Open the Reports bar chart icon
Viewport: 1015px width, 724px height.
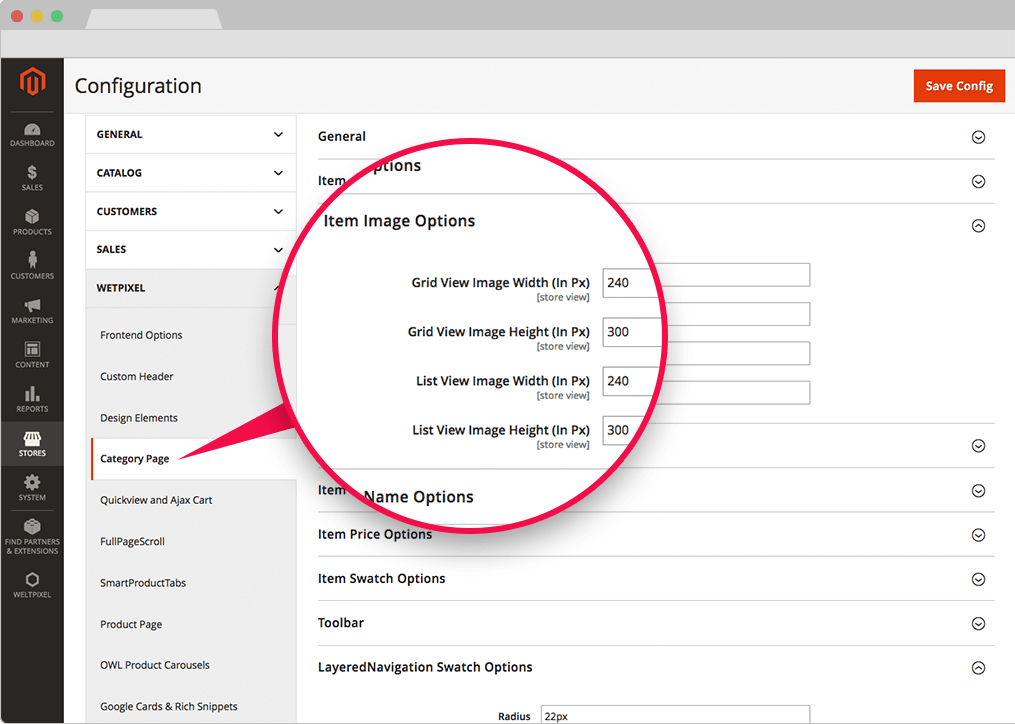[32, 399]
